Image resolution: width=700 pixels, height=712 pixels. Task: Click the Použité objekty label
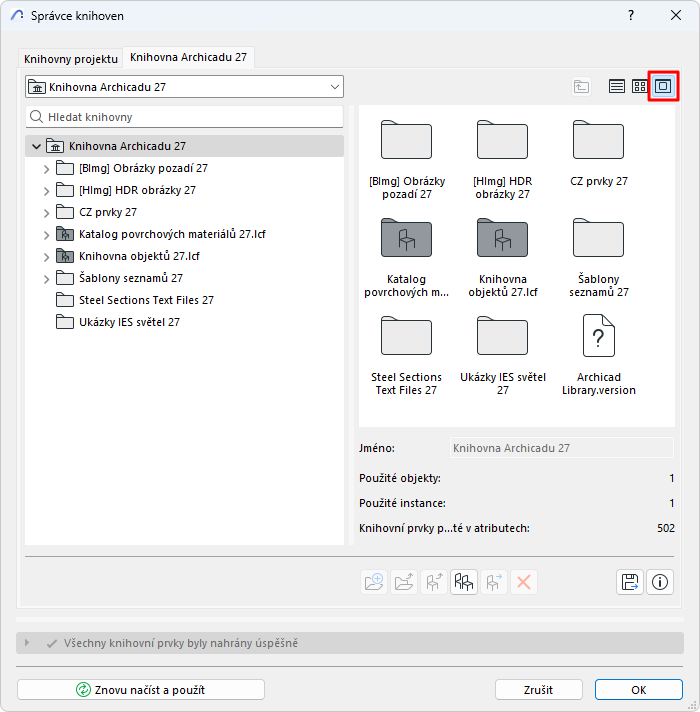pos(399,478)
